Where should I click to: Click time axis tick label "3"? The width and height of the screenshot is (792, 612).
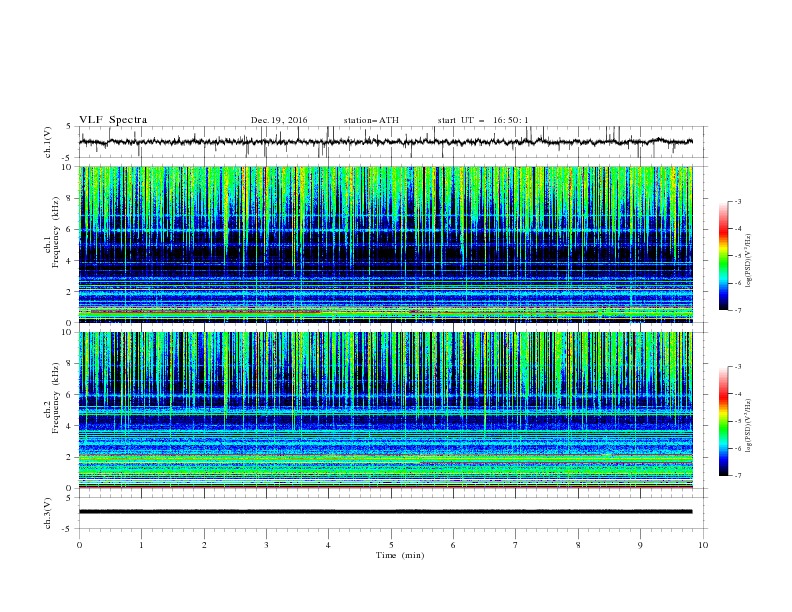(266, 545)
